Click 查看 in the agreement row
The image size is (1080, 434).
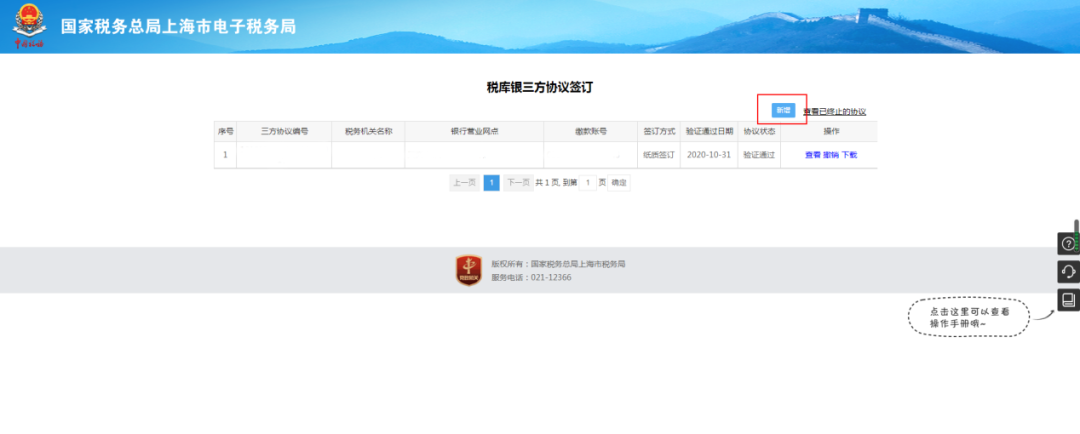pos(812,155)
